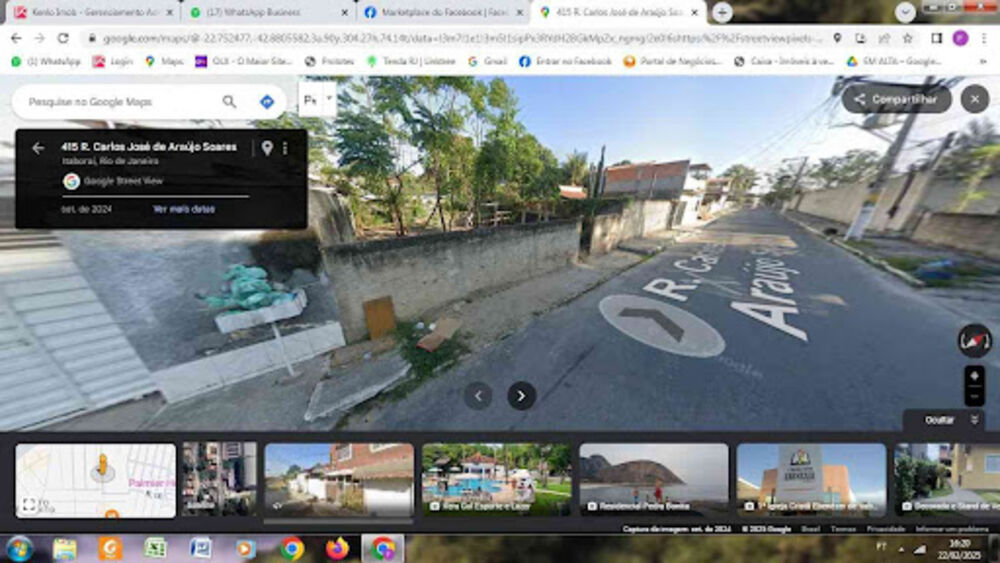Close Street View with the X button
The height and width of the screenshot is (563, 1000).
[x=974, y=99]
